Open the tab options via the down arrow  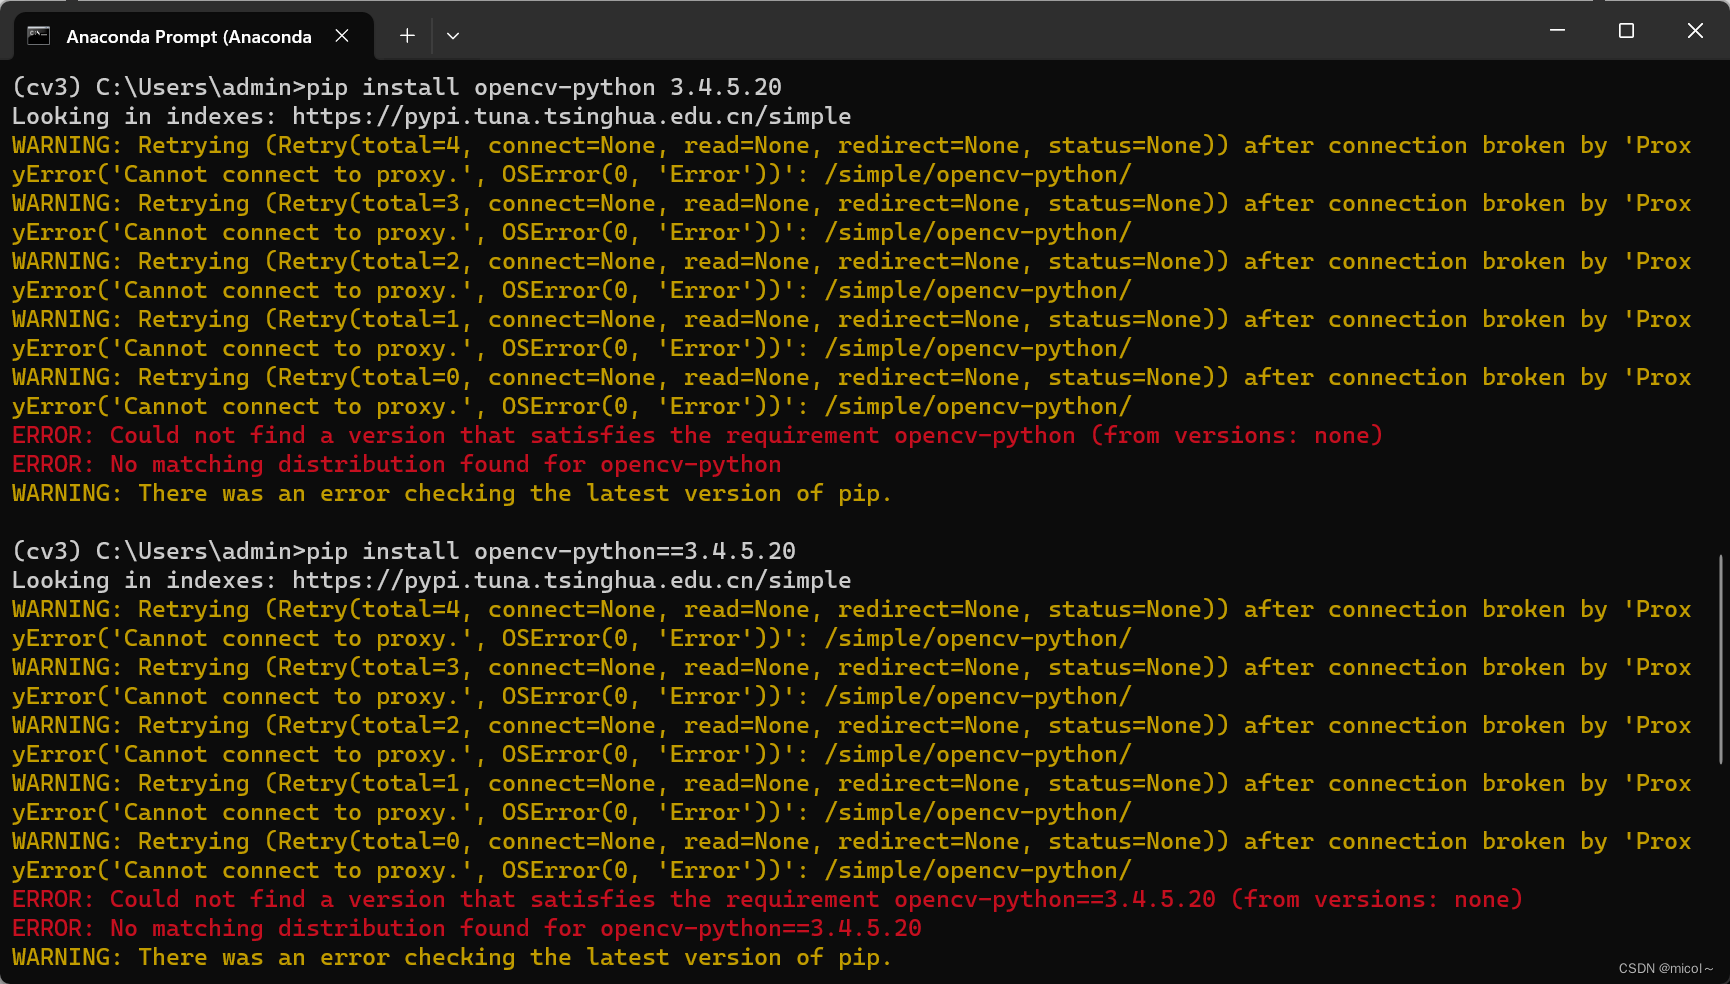click(453, 36)
